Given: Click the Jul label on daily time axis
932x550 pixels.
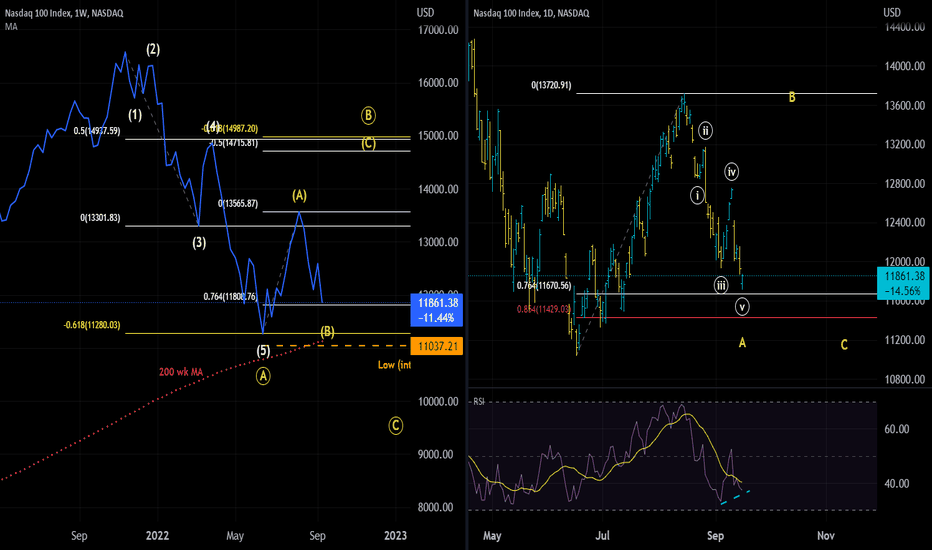Looking at the screenshot, I should pyautogui.click(x=603, y=536).
